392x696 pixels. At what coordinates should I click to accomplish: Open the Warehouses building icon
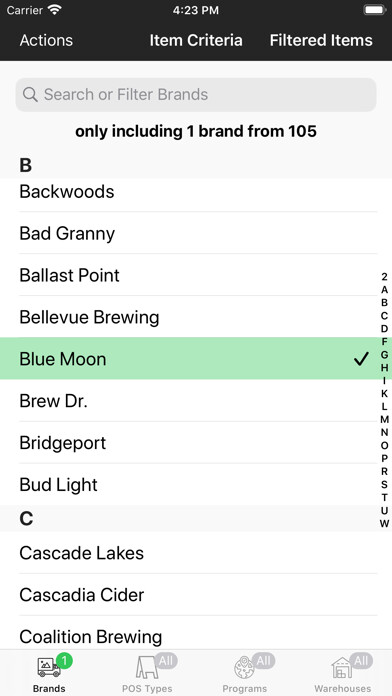(342, 668)
